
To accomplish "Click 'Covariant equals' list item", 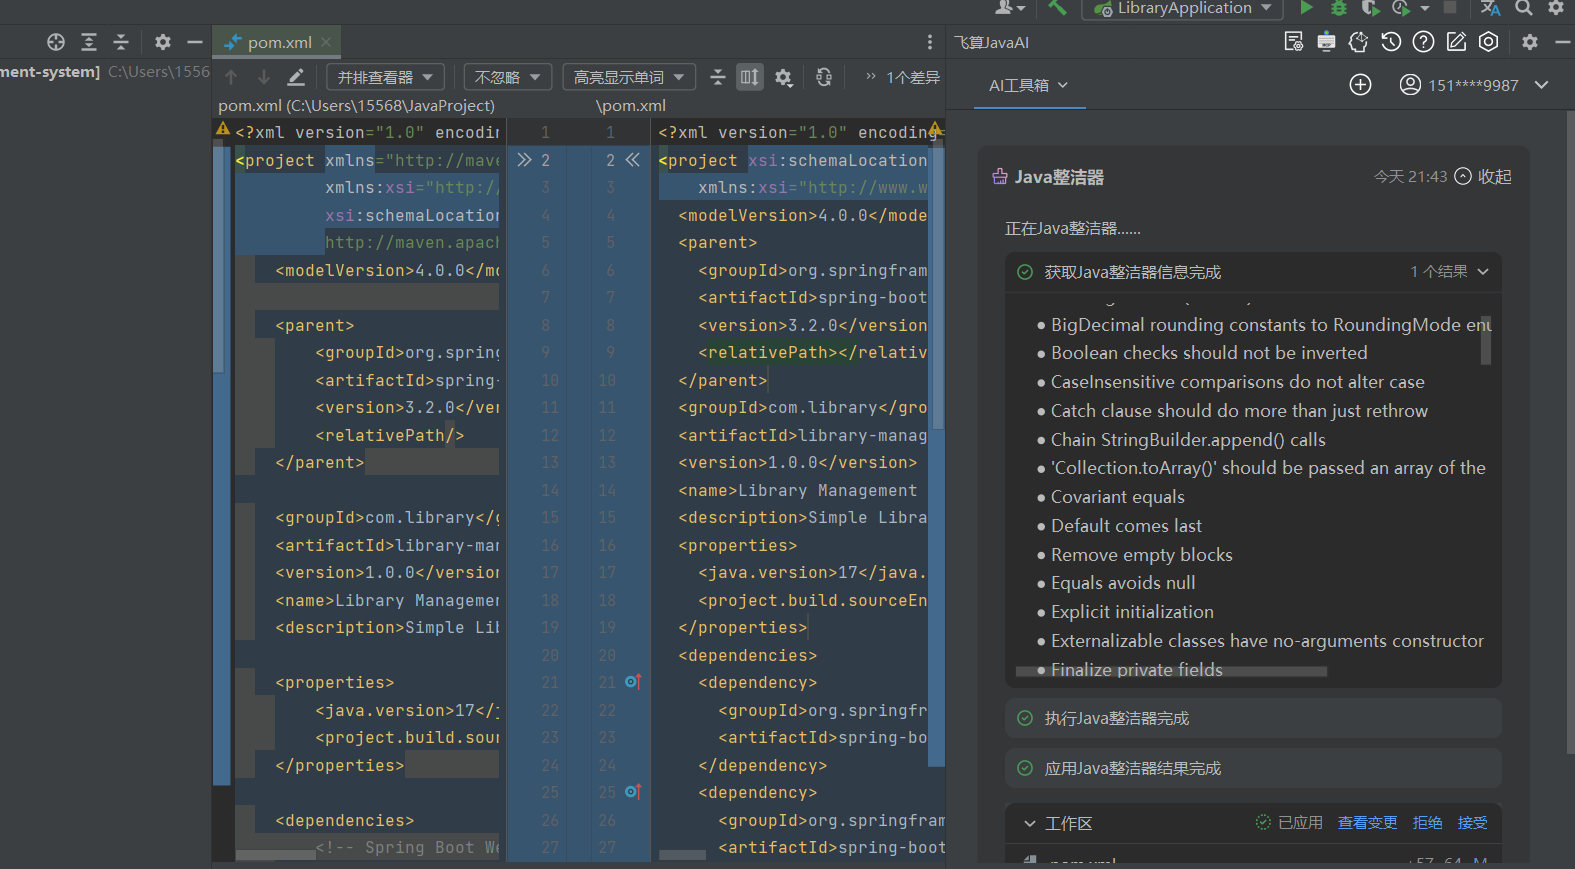I will click(1117, 497).
